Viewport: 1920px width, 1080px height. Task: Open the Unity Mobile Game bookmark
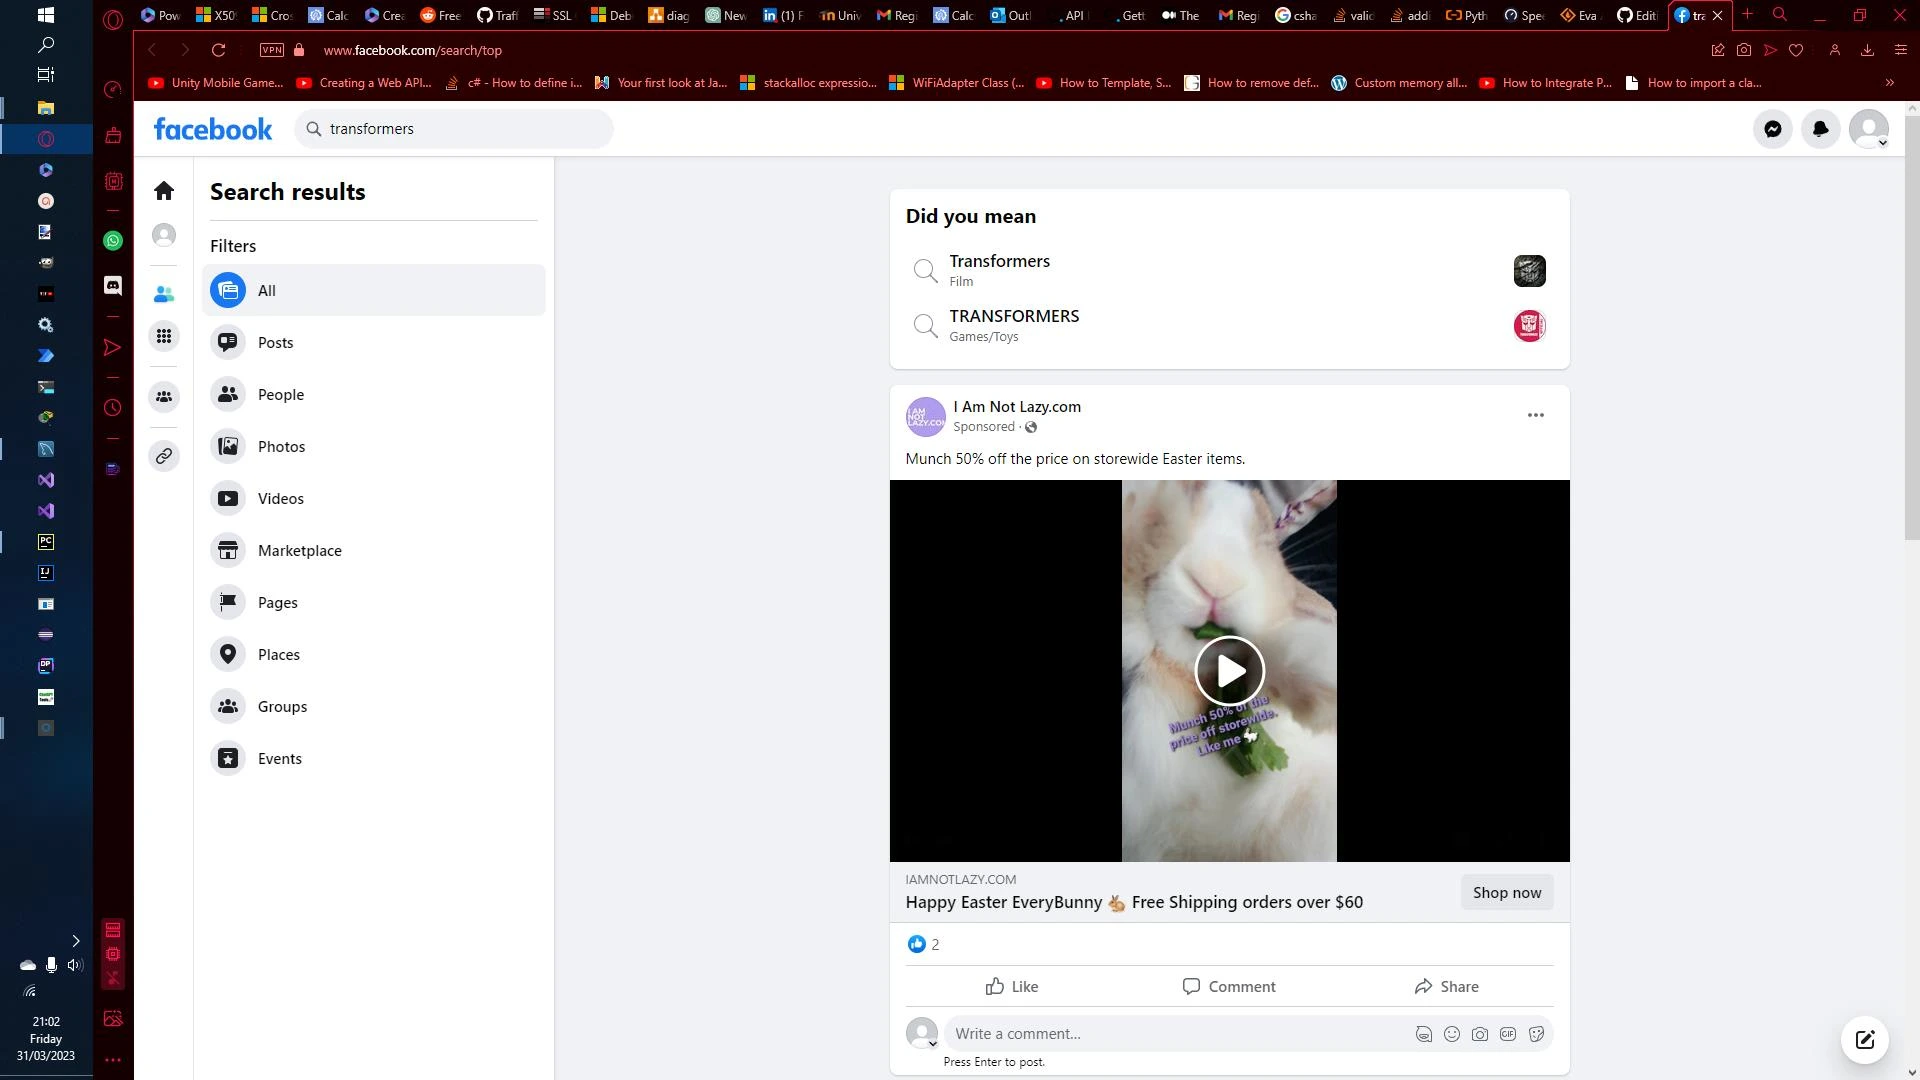click(216, 83)
